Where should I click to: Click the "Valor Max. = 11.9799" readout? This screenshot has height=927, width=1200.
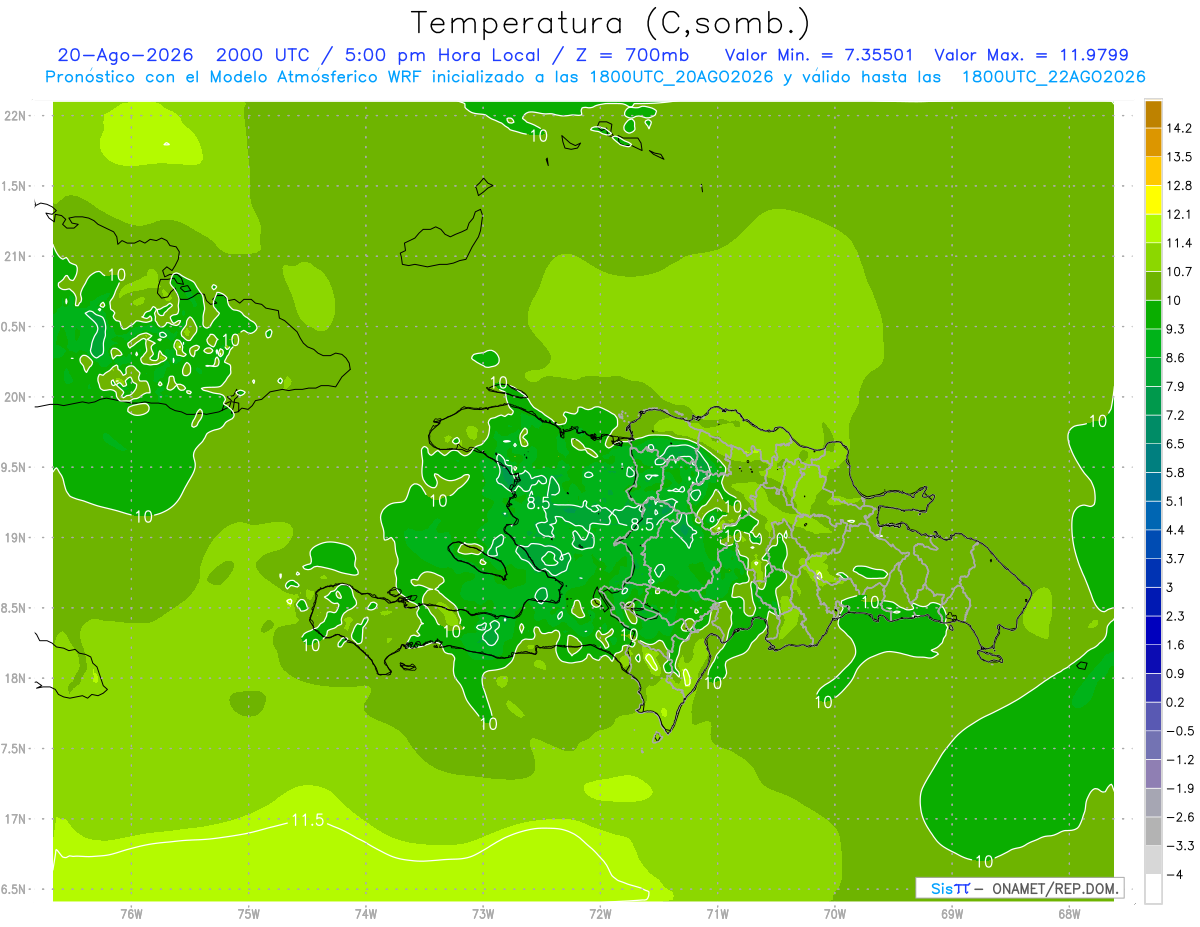(x=1031, y=55)
